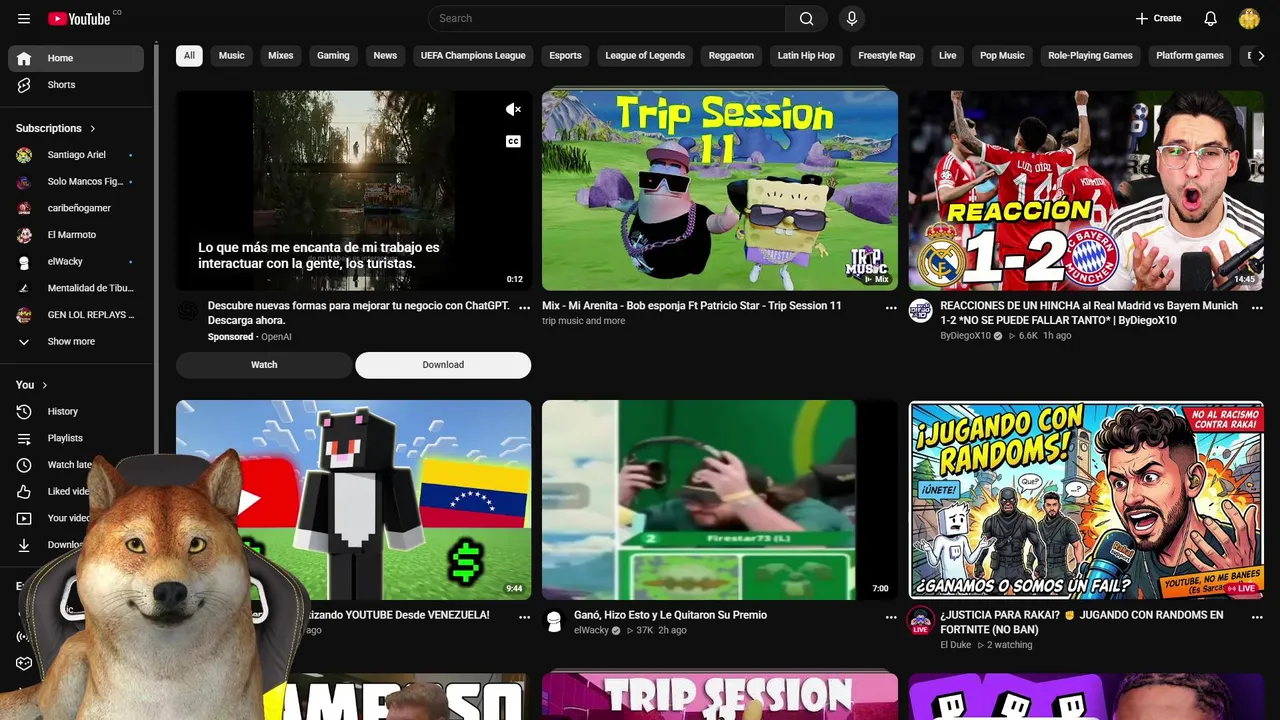Expand the You section arrow

(45, 385)
